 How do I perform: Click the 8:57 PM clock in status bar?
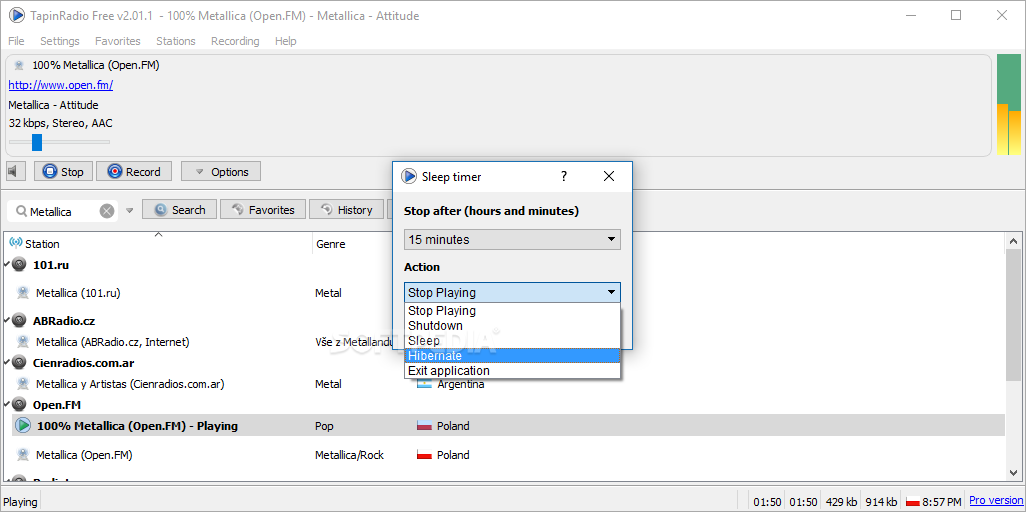click(942, 502)
